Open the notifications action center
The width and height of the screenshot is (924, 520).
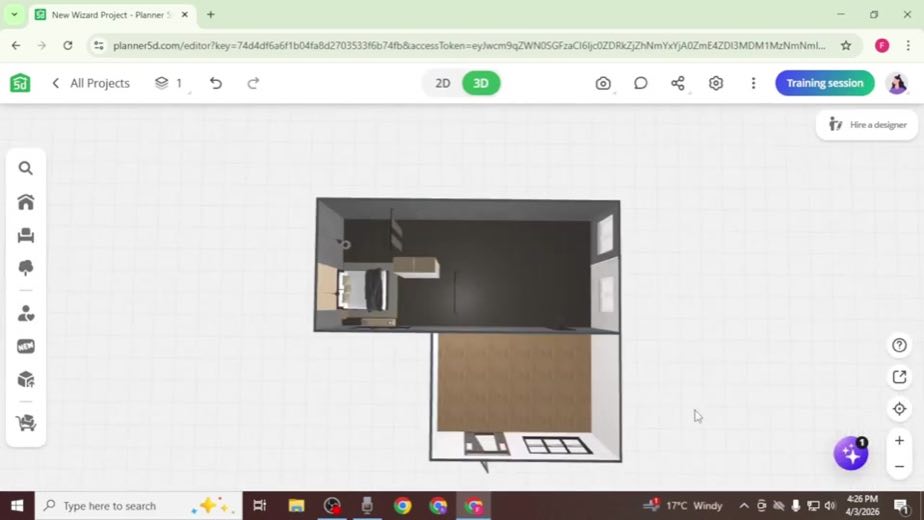click(x=901, y=506)
